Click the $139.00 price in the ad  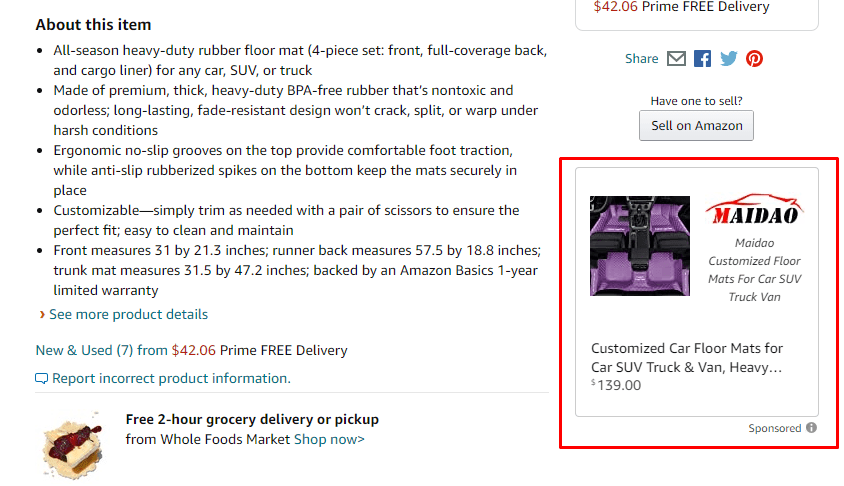pyautogui.click(x=616, y=385)
